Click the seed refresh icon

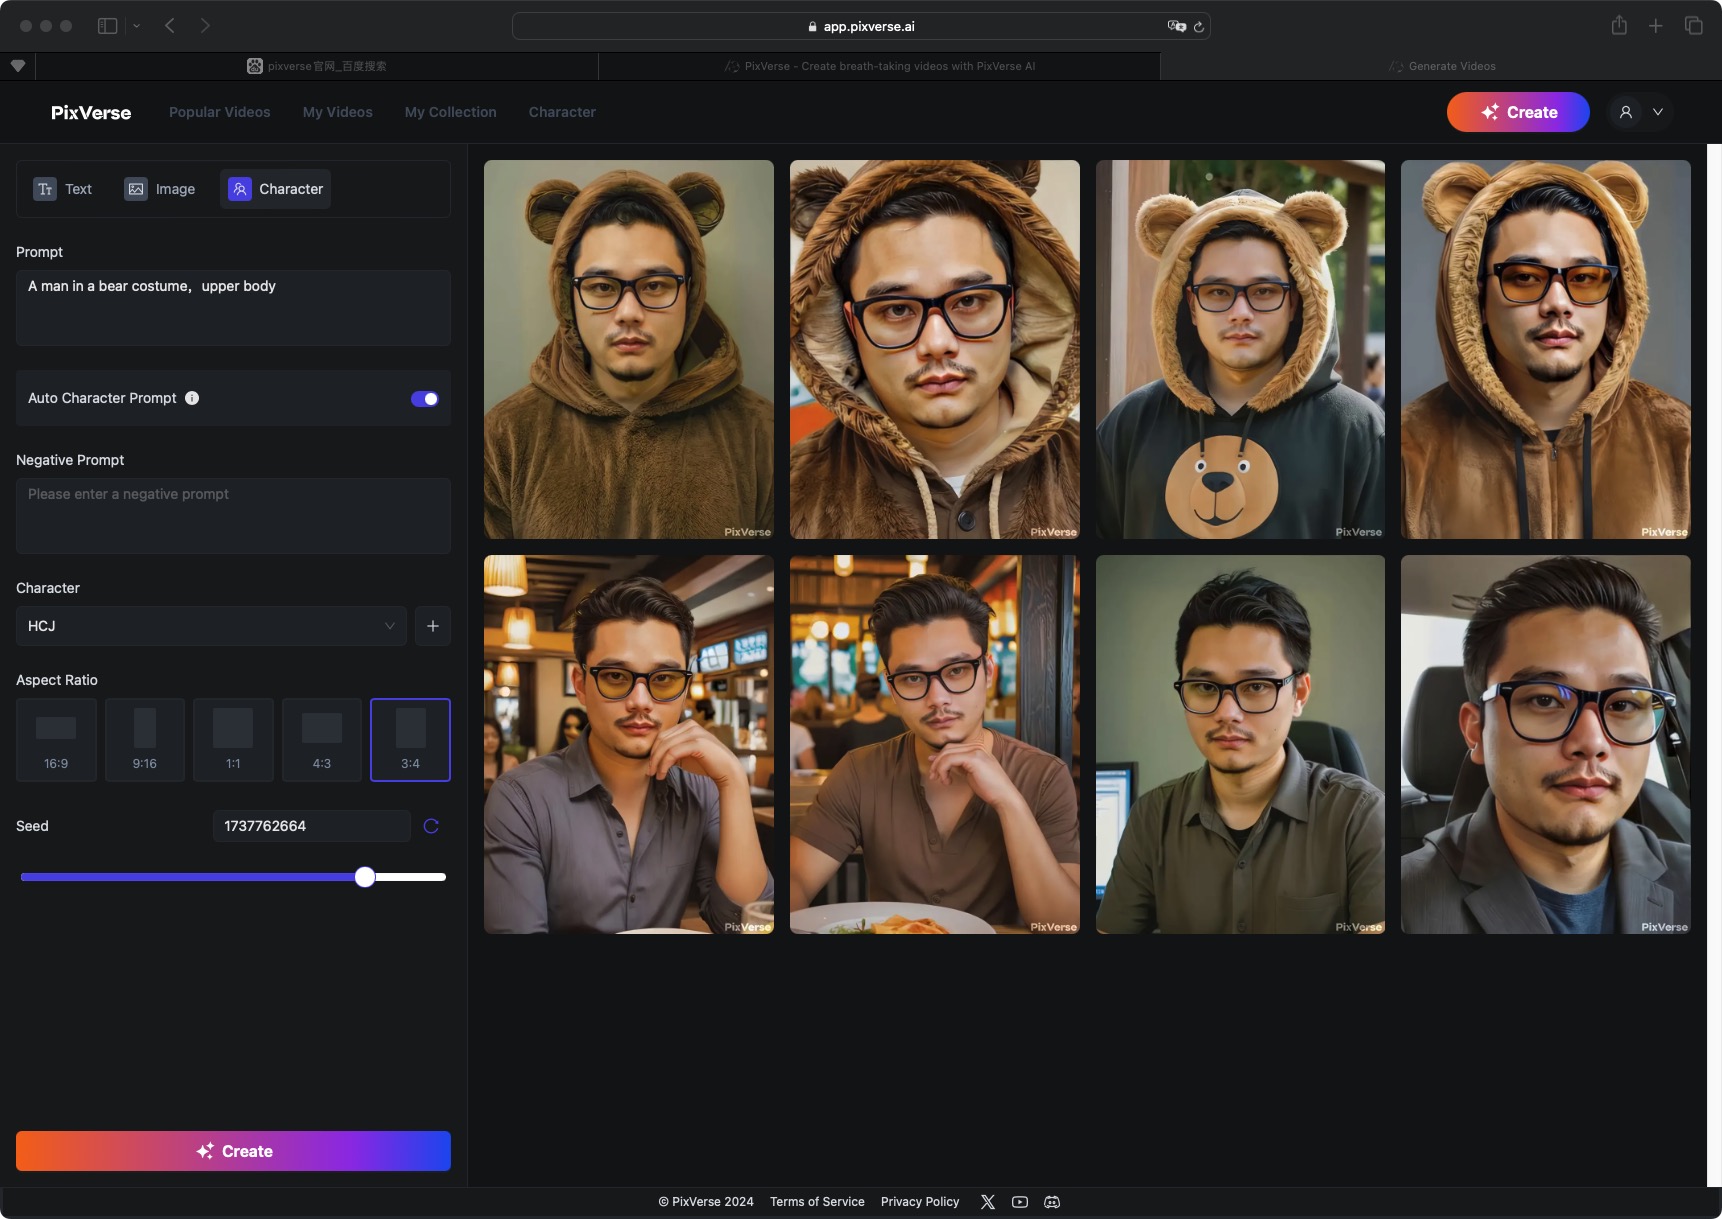click(x=431, y=826)
